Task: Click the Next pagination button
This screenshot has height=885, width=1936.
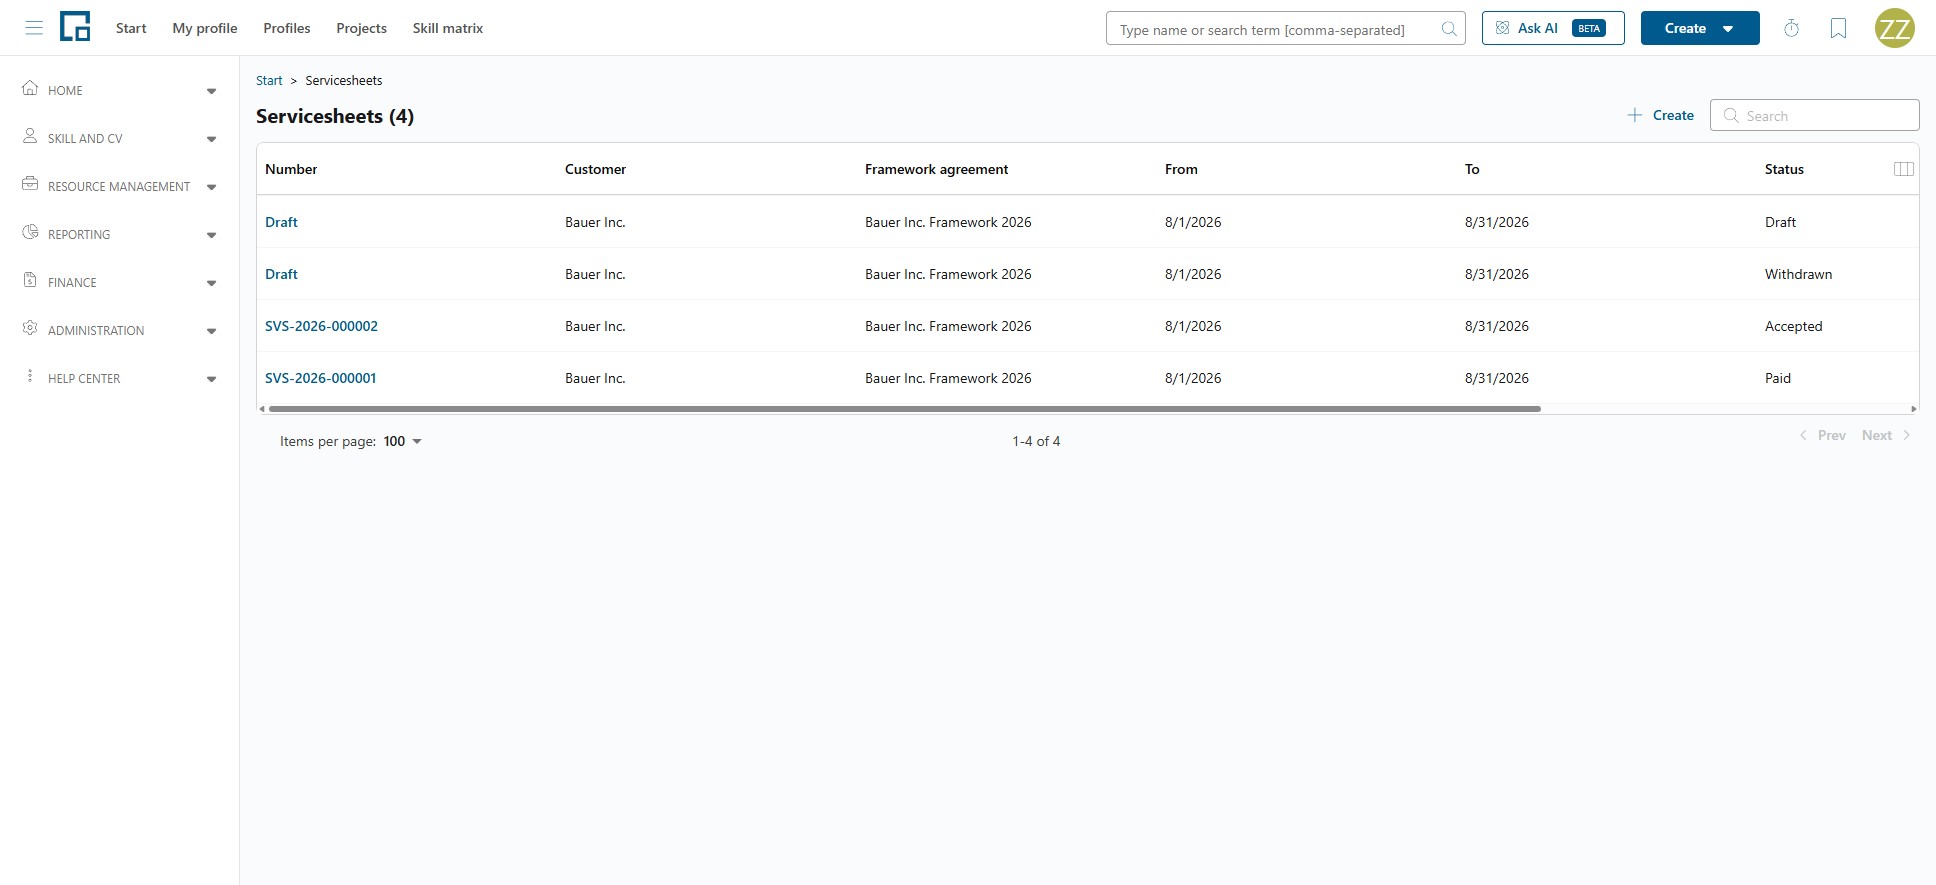Action: pos(1886,435)
